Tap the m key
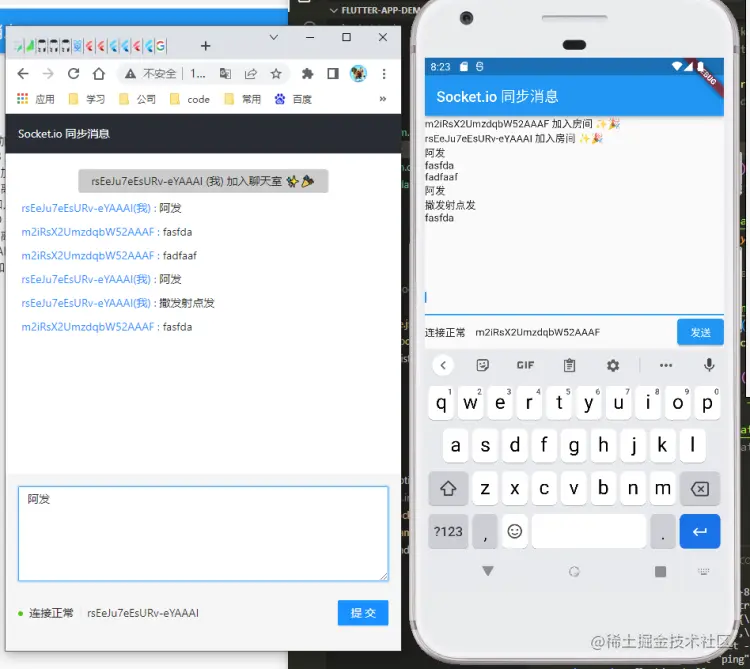 click(x=662, y=488)
